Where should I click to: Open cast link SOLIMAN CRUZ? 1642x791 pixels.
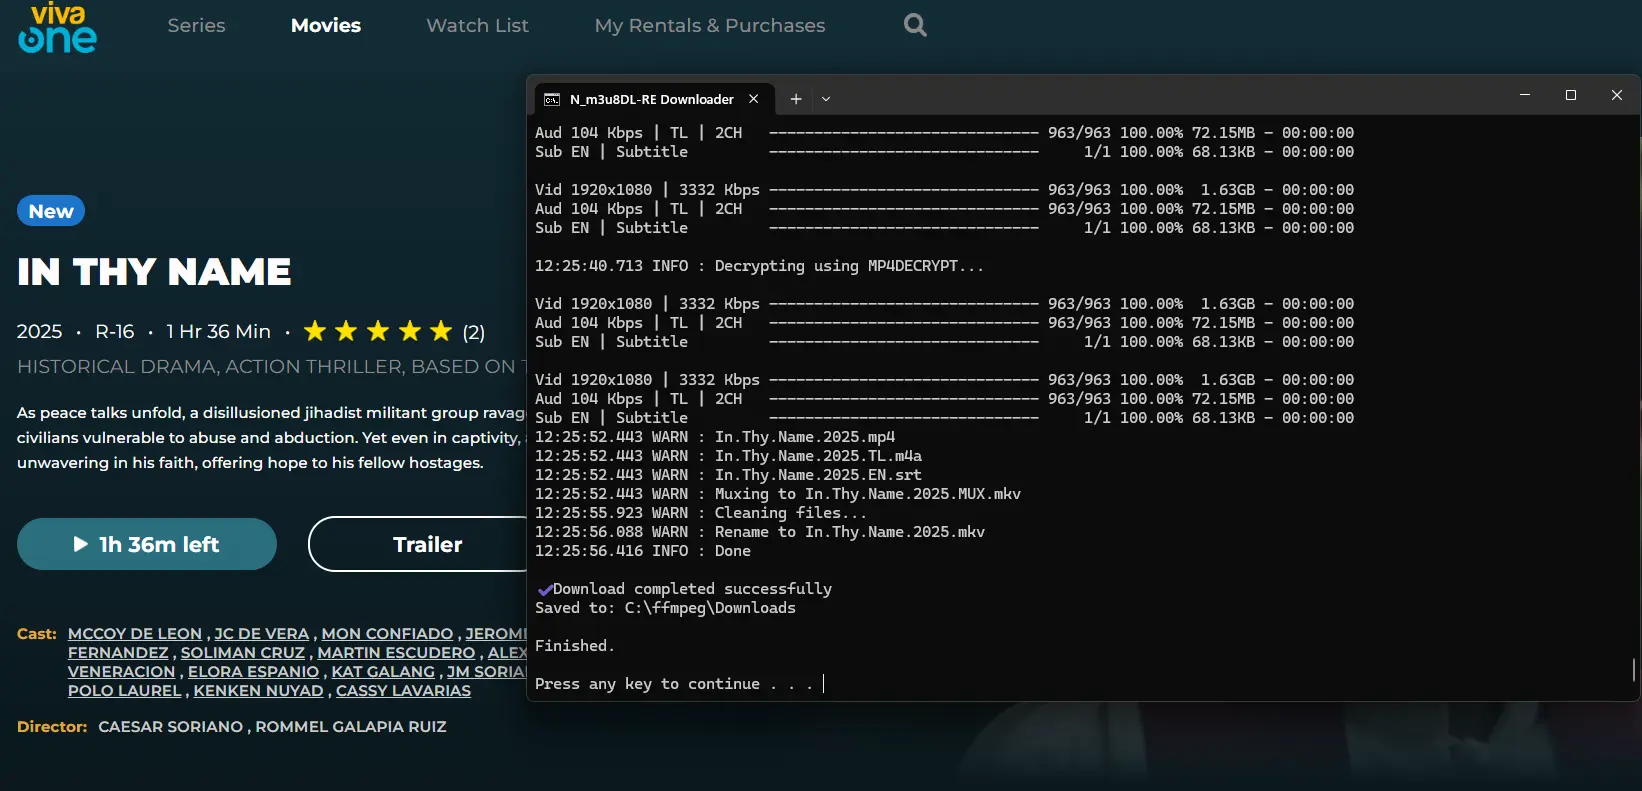(243, 653)
